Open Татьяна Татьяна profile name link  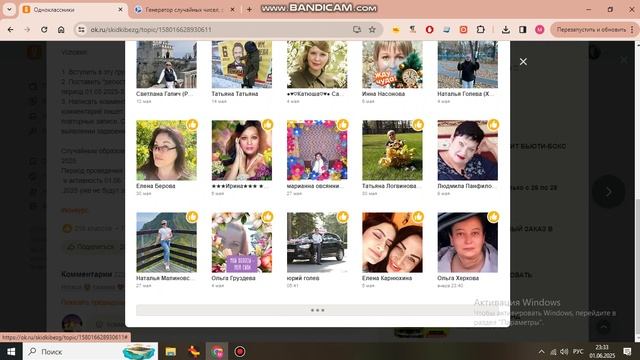pyautogui.click(x=235, y=93)
